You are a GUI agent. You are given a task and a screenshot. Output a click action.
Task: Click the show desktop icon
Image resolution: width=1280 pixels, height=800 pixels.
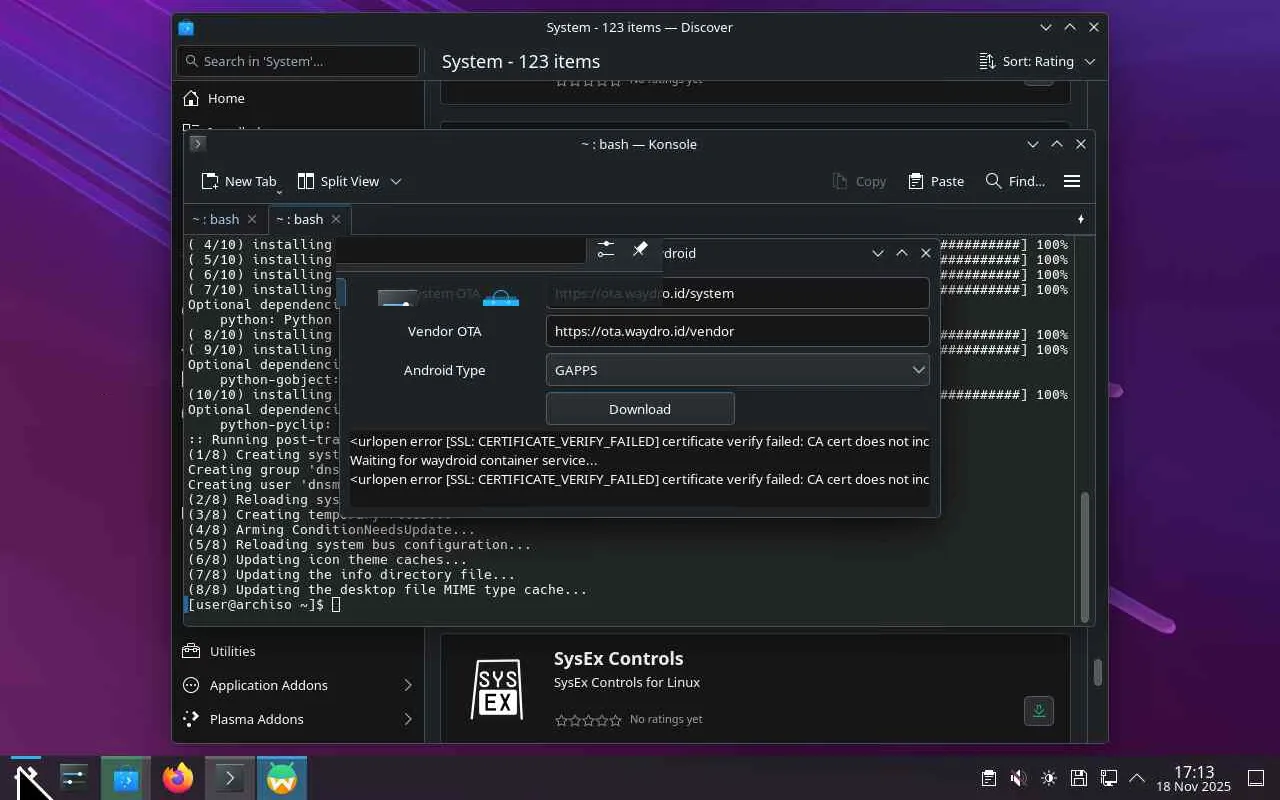(1256, 778)
